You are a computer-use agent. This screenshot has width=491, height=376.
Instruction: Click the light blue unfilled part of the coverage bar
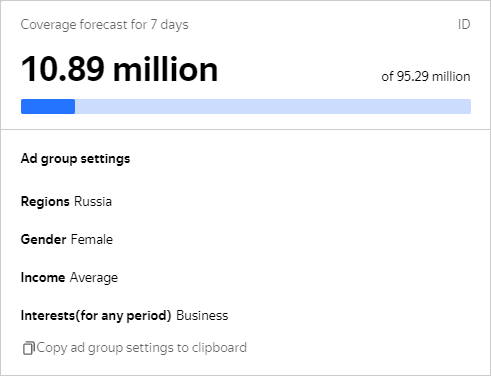(273, 106)
